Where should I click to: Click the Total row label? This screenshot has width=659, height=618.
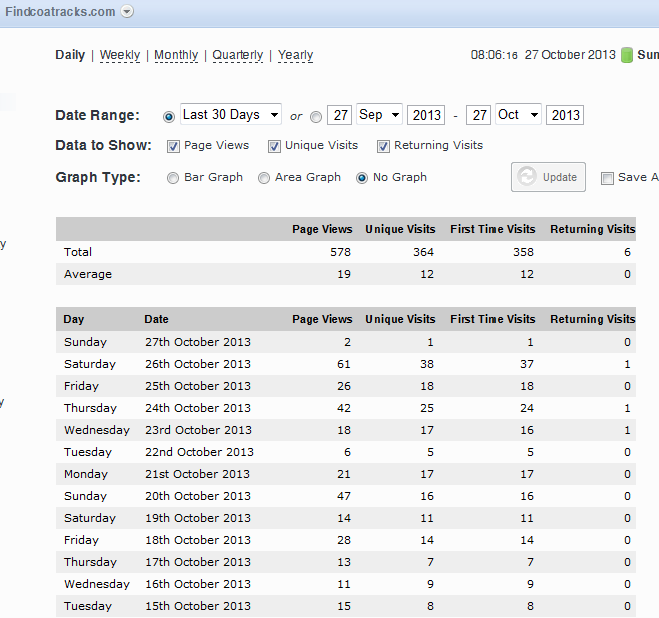point(78,252)
